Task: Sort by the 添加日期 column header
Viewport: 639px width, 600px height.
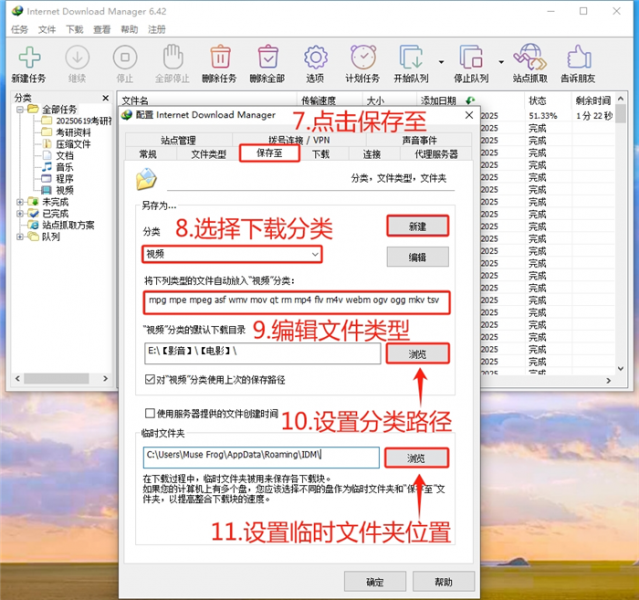Action: tap(438, 100)
